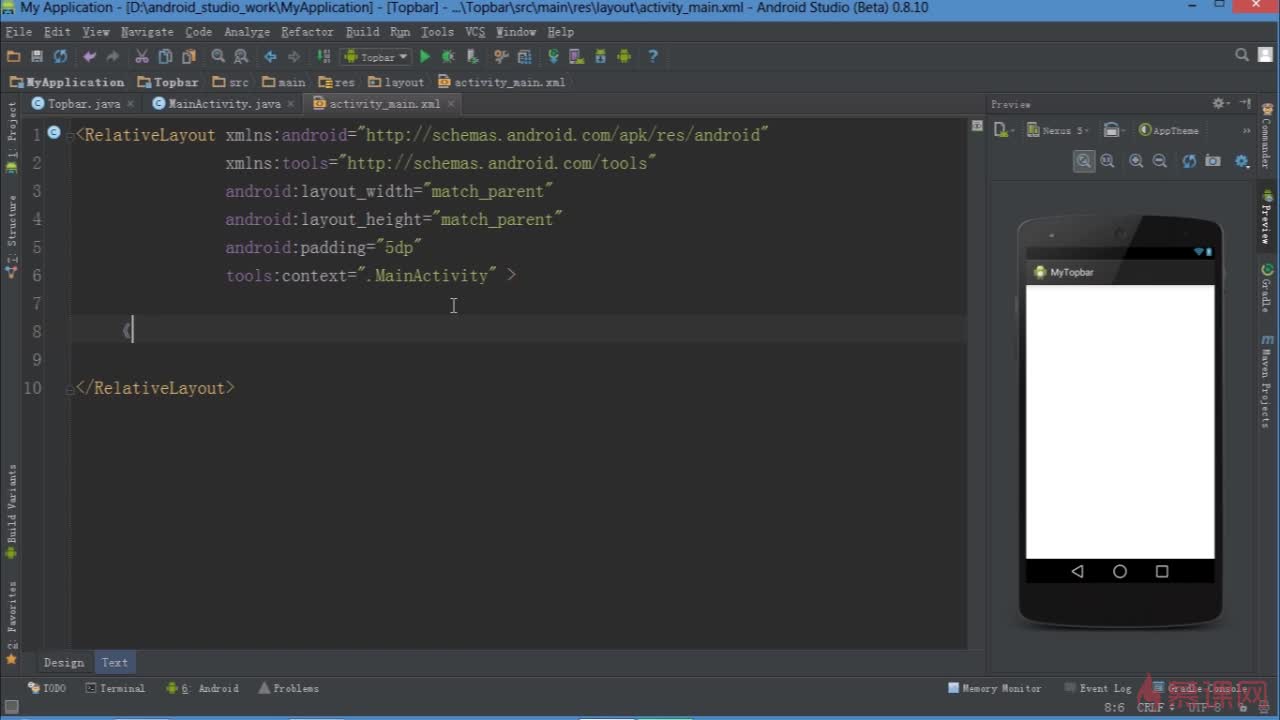
Task: Click the Preview camera snapshot icon
Action: pos(1213,161)
